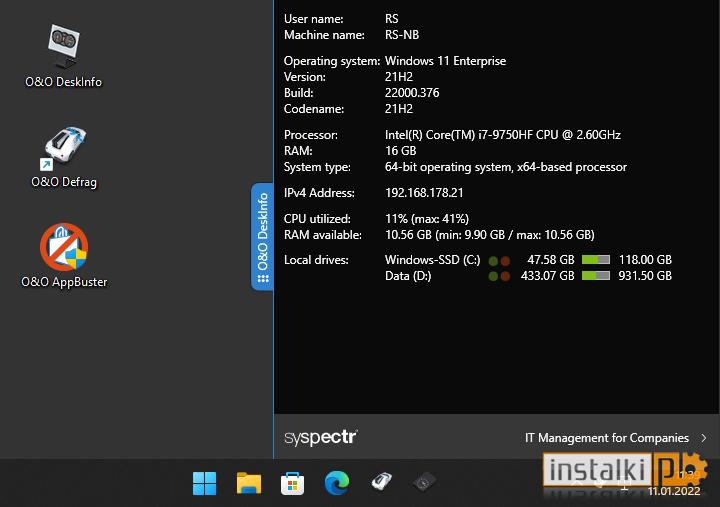Click the usage bar of Windows-SSD (C:)

596,260
